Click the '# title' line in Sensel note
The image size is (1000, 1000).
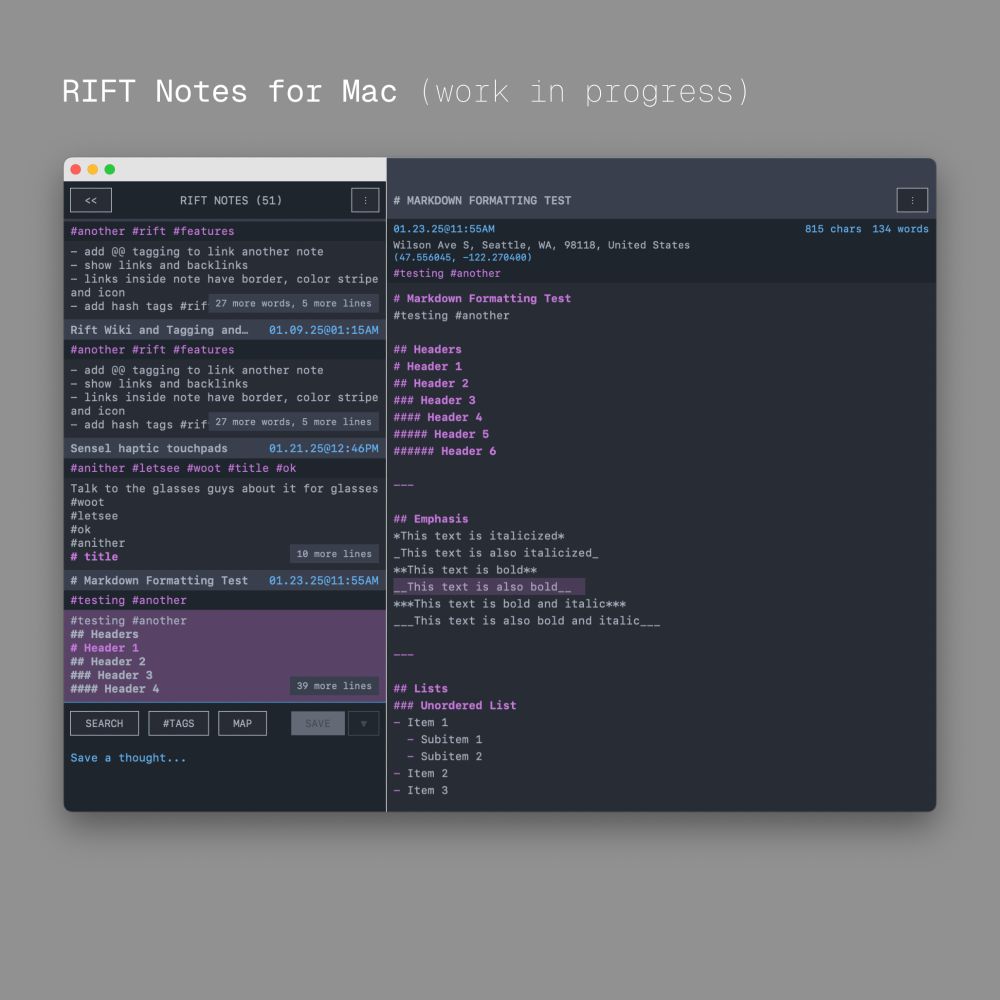(94, 557)
